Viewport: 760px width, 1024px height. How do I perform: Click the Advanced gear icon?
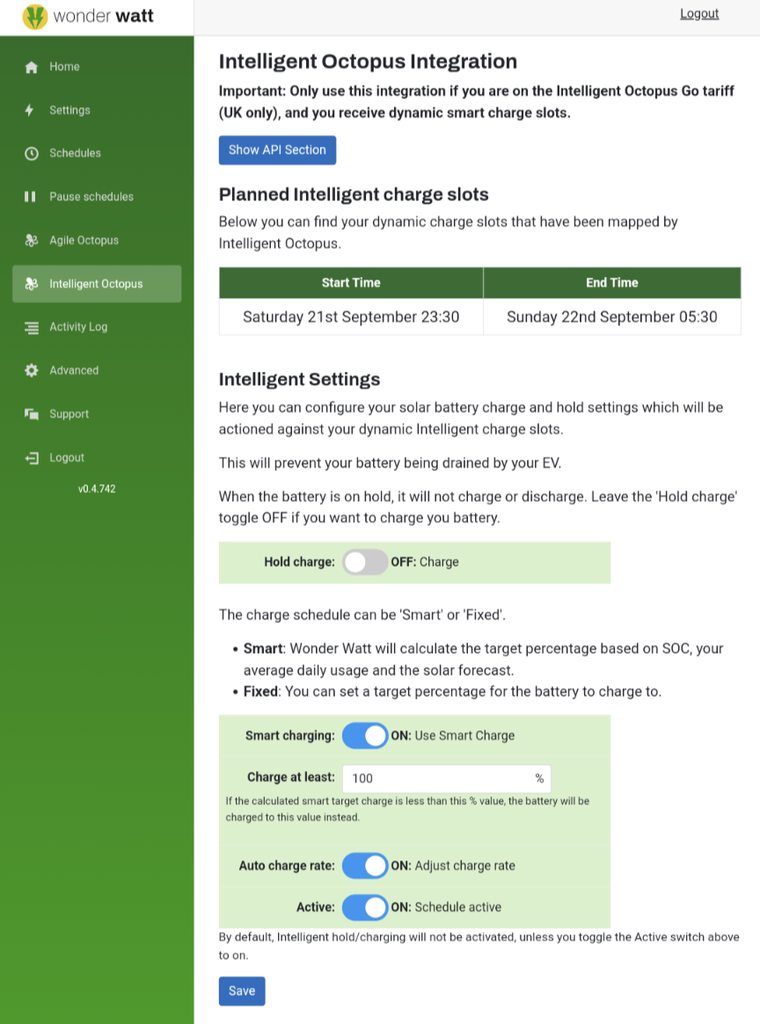point(31,370)
